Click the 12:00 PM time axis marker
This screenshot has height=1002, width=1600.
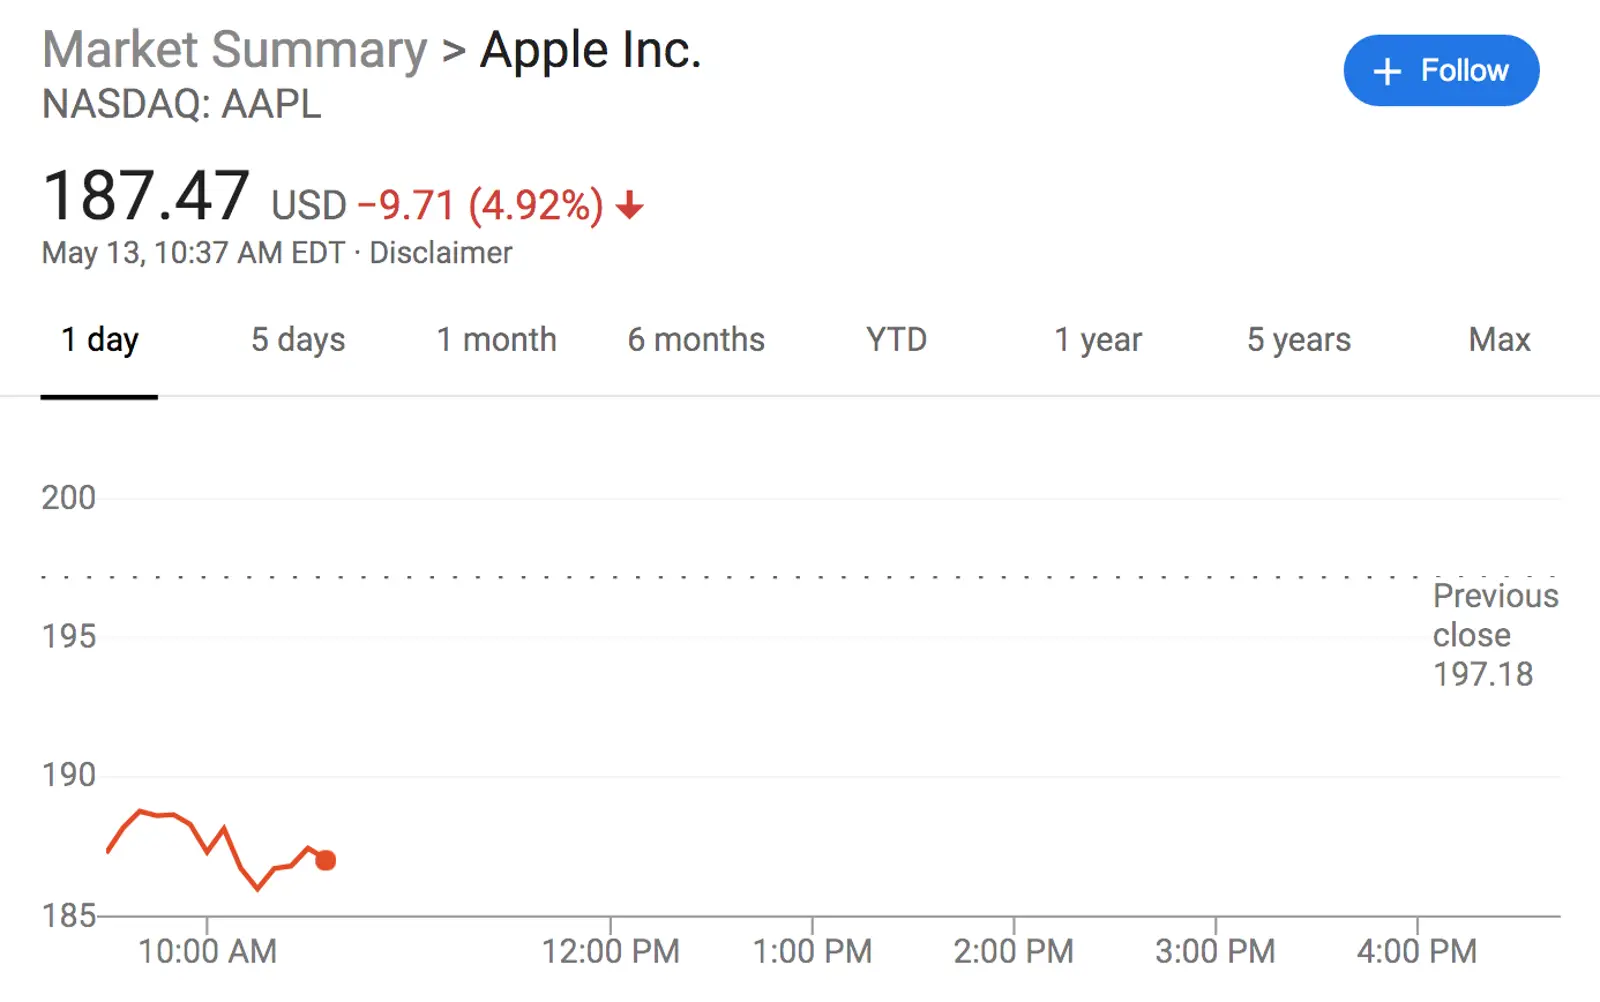(x=610, y=951)
